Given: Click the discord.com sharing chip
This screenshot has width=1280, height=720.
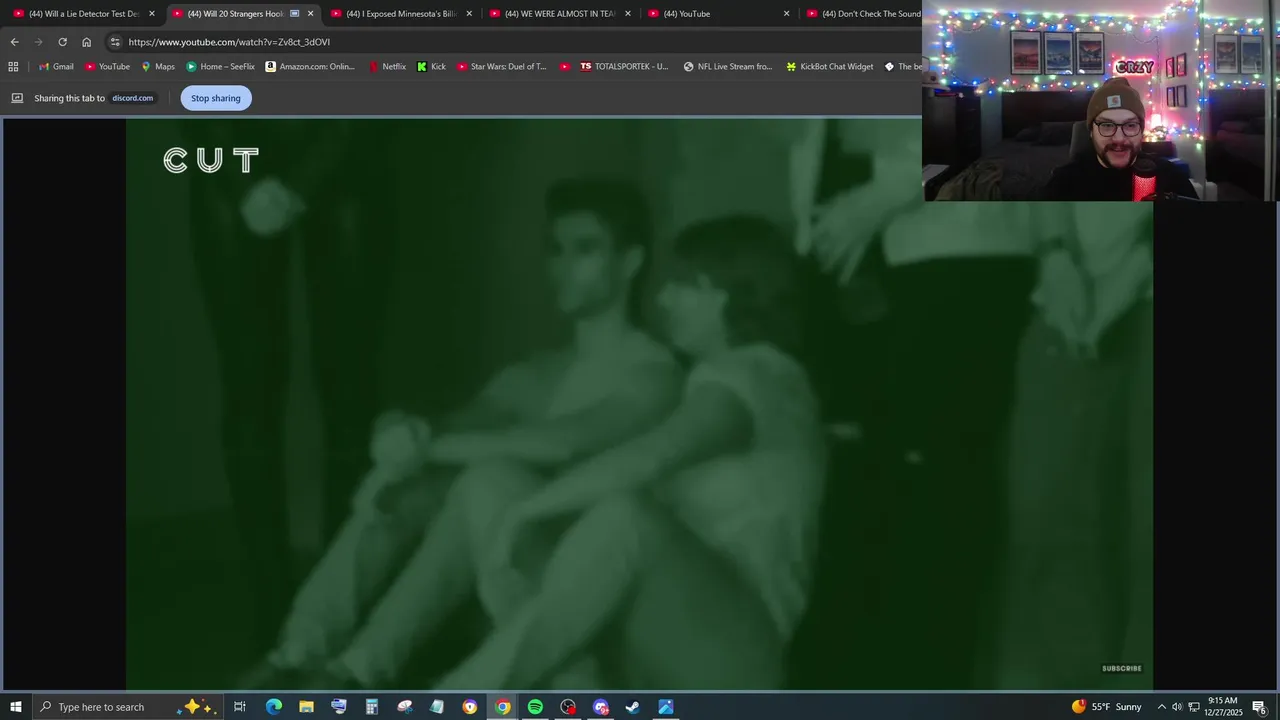Looking at the screenshot, I should (x=132, y=98).
